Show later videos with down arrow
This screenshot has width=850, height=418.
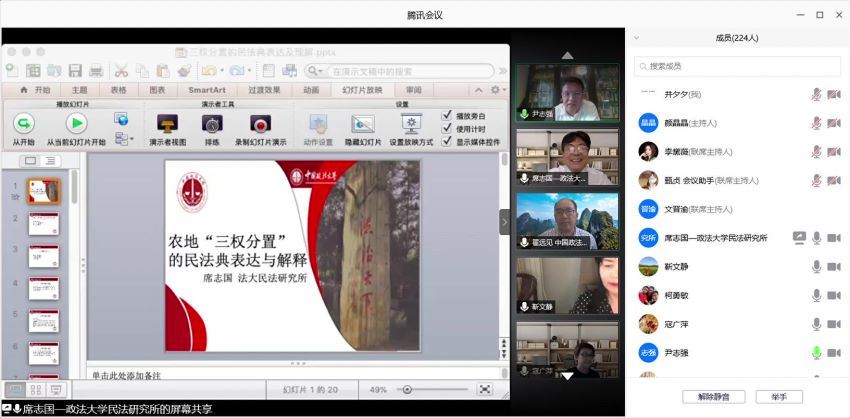pos(567,376)
